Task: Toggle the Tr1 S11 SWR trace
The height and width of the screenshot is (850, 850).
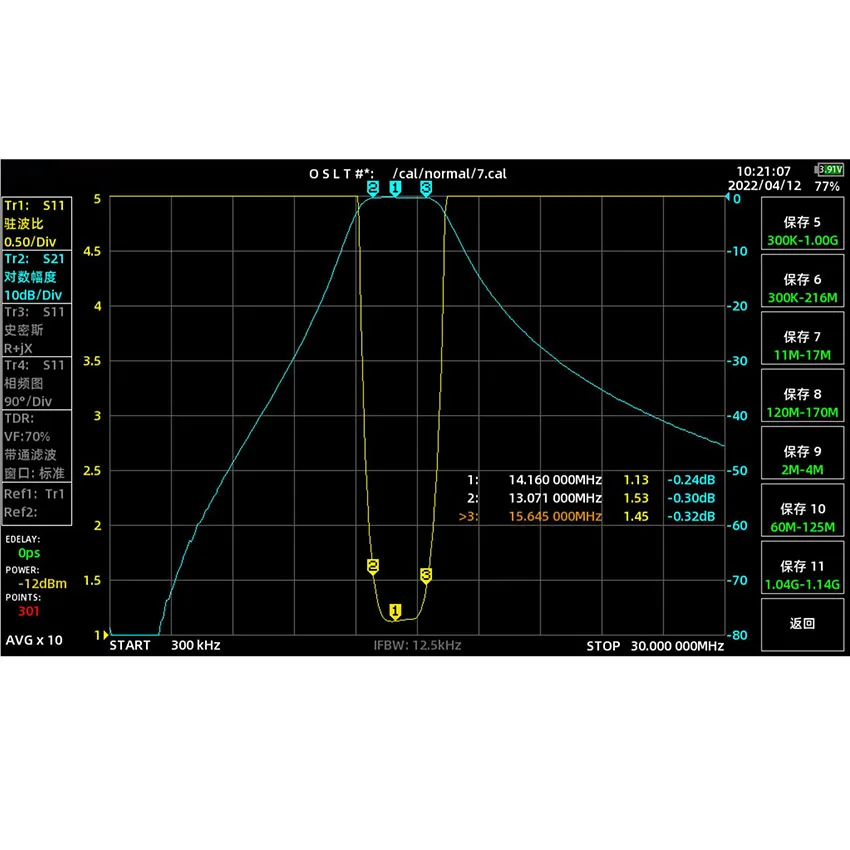Action: tap(33, 222)
